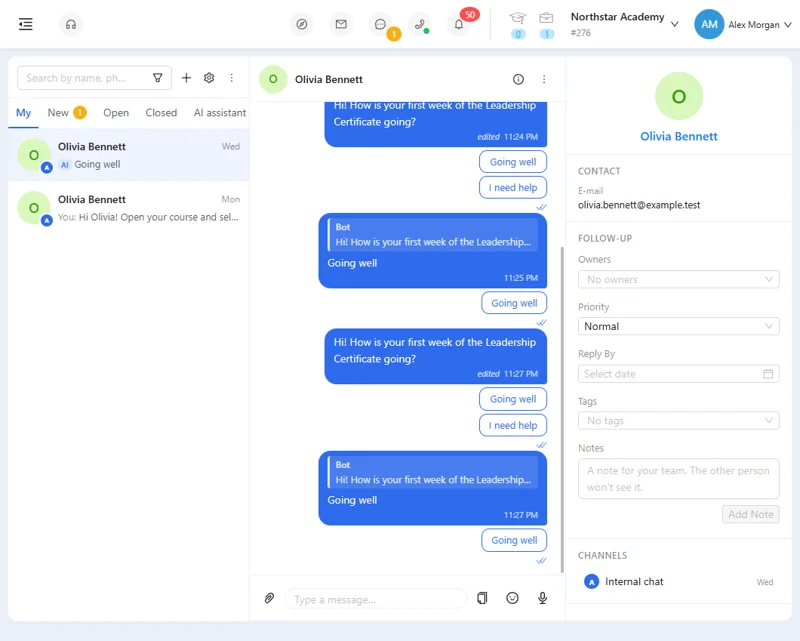Switch to the My tab
The height and width of the screenshot is (641, 800).
[23, 112]
